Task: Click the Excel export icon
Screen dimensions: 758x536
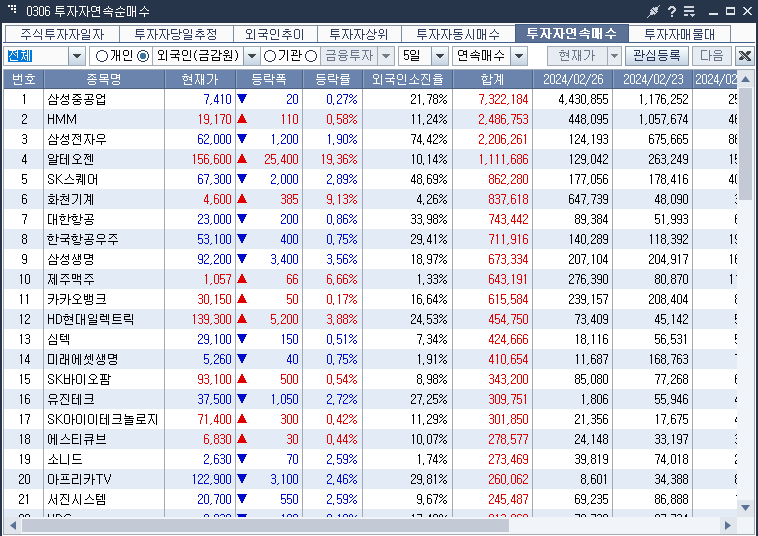Action: 744,56
